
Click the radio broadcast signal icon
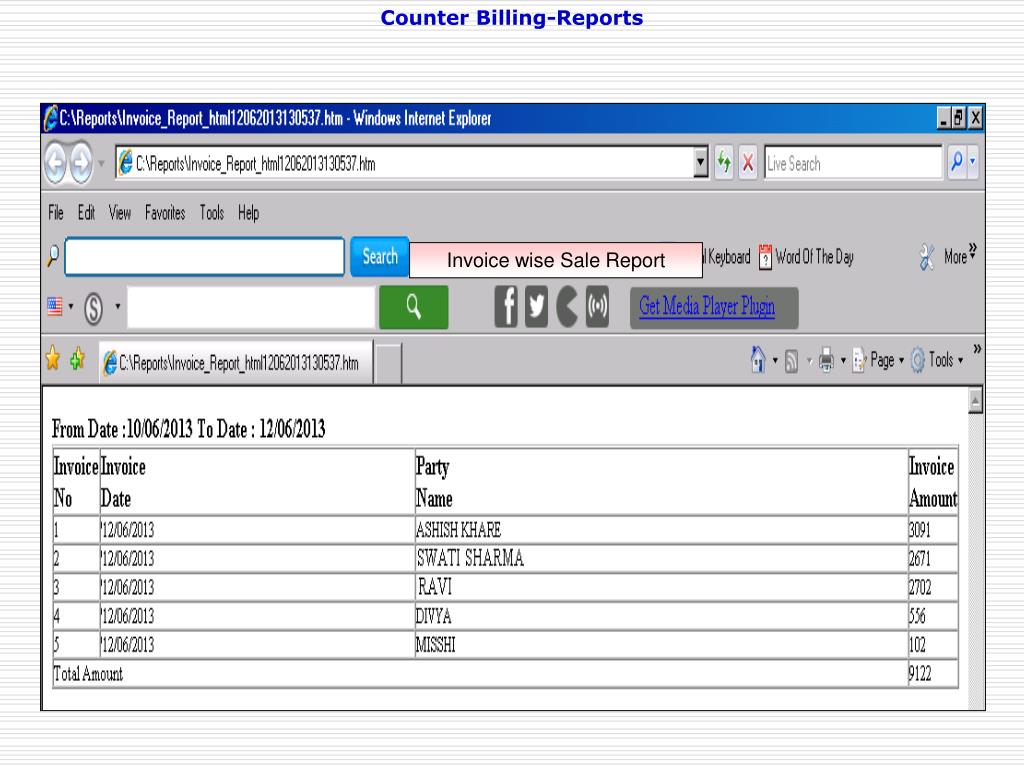point(597,306)
